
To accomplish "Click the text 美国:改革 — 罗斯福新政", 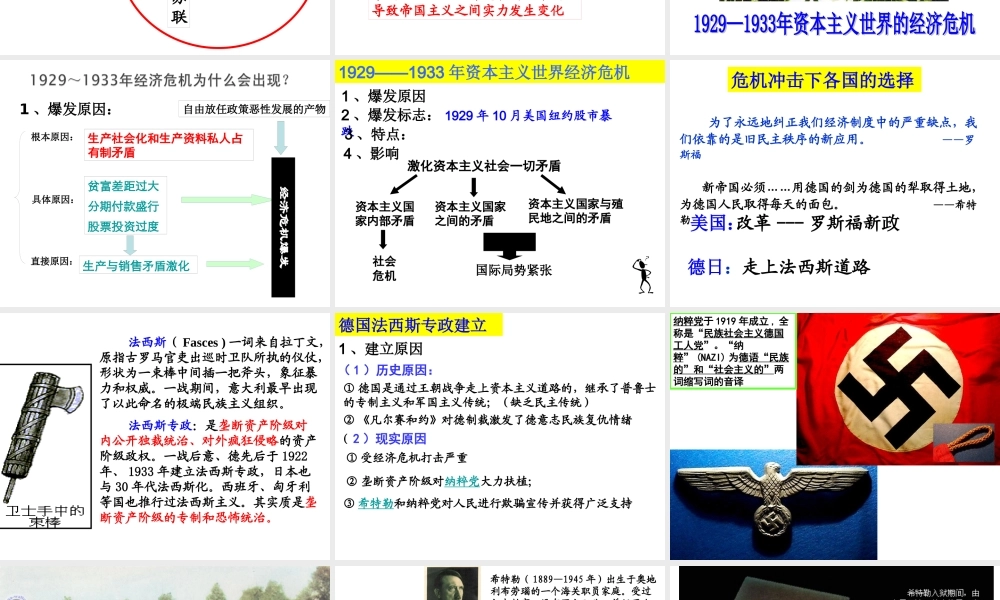I will pyautogui.click(x=795, y=223).
